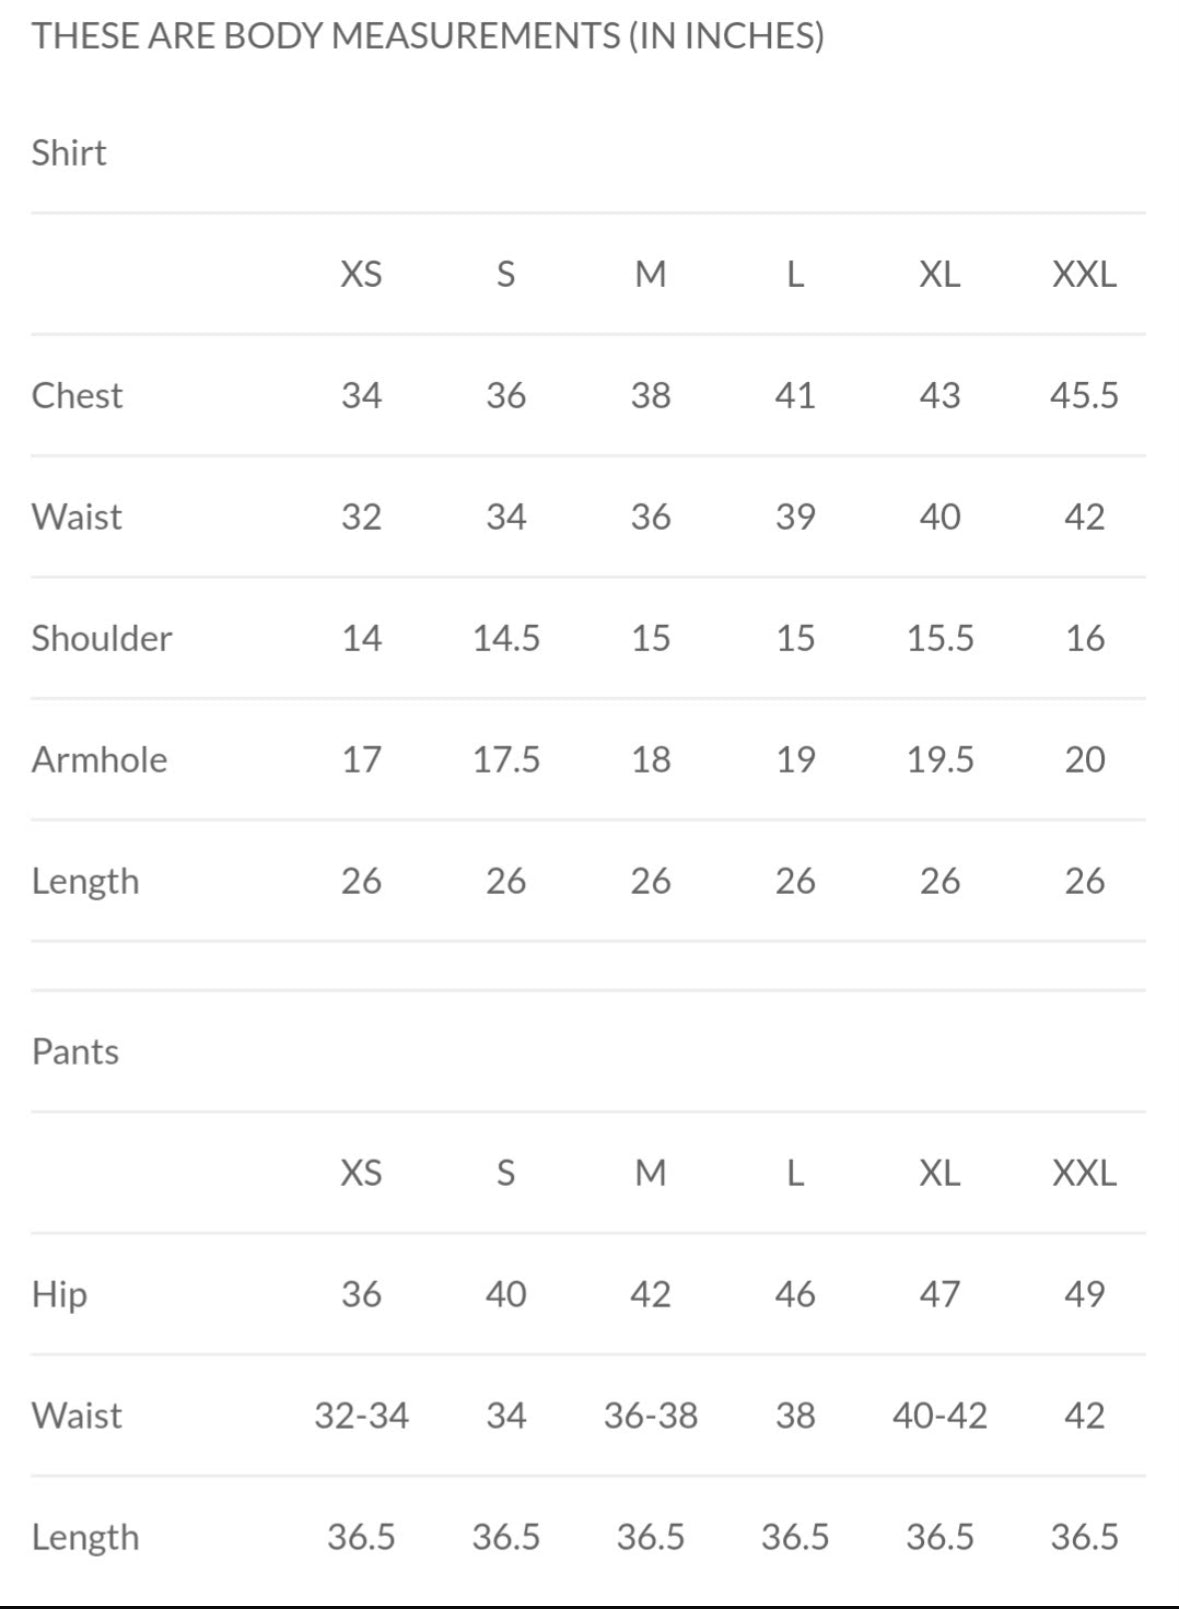This screenshot has width=1179, height=1609.
Task: Click the XS column header in Shirt table
Action: (x=361, y=274)
